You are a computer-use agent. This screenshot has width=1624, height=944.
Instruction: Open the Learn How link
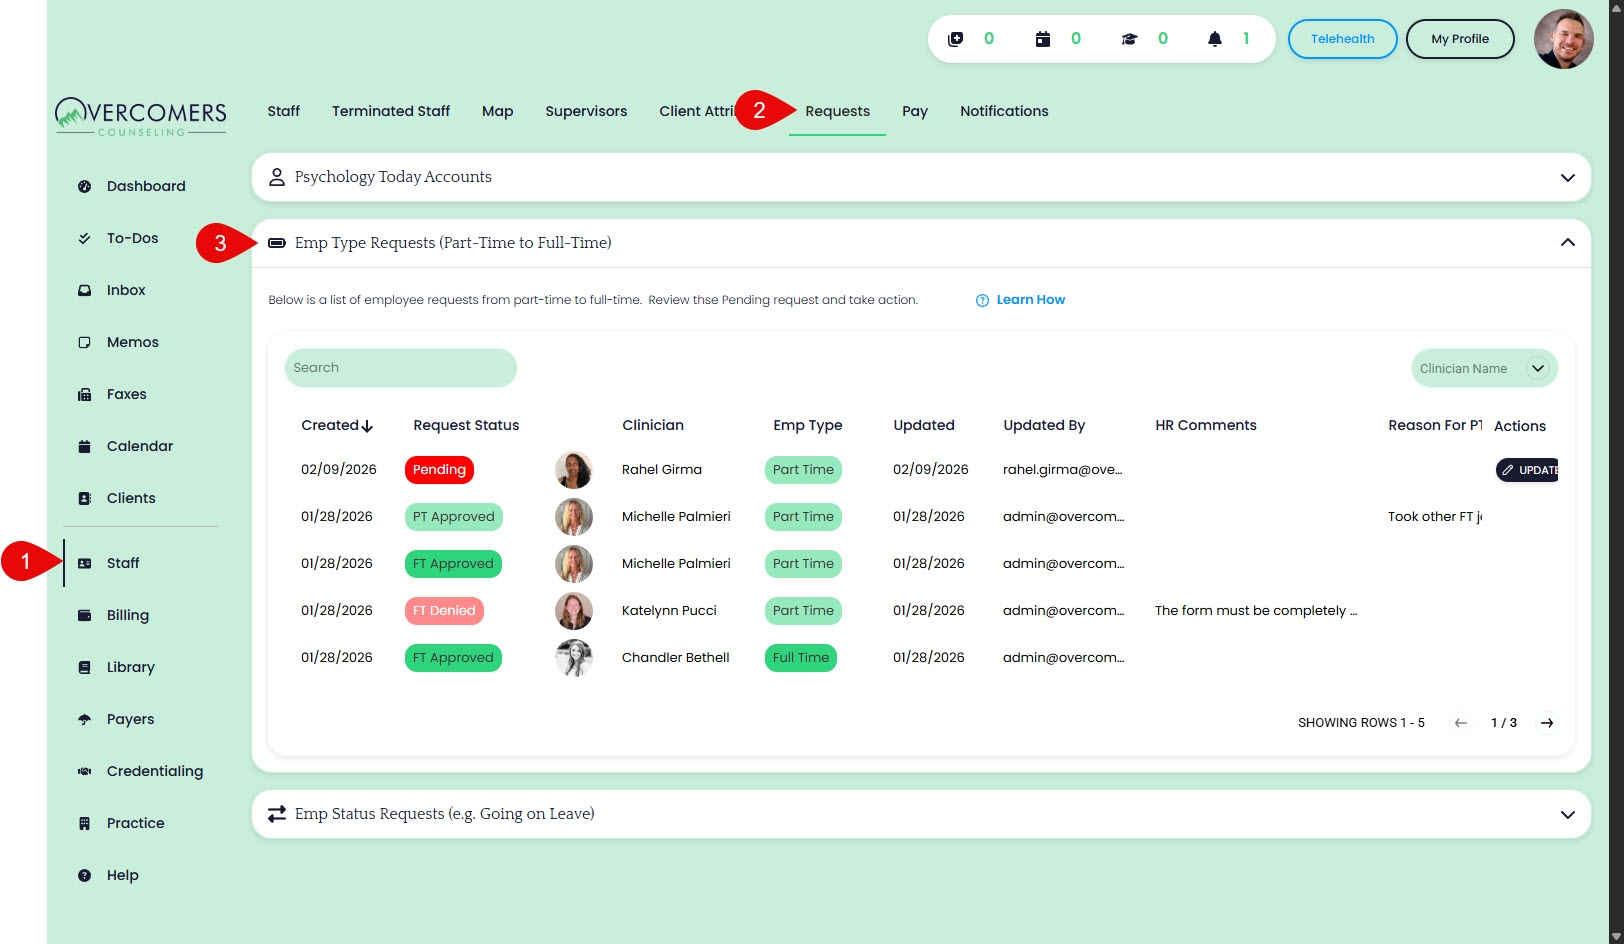(1030, 300)
